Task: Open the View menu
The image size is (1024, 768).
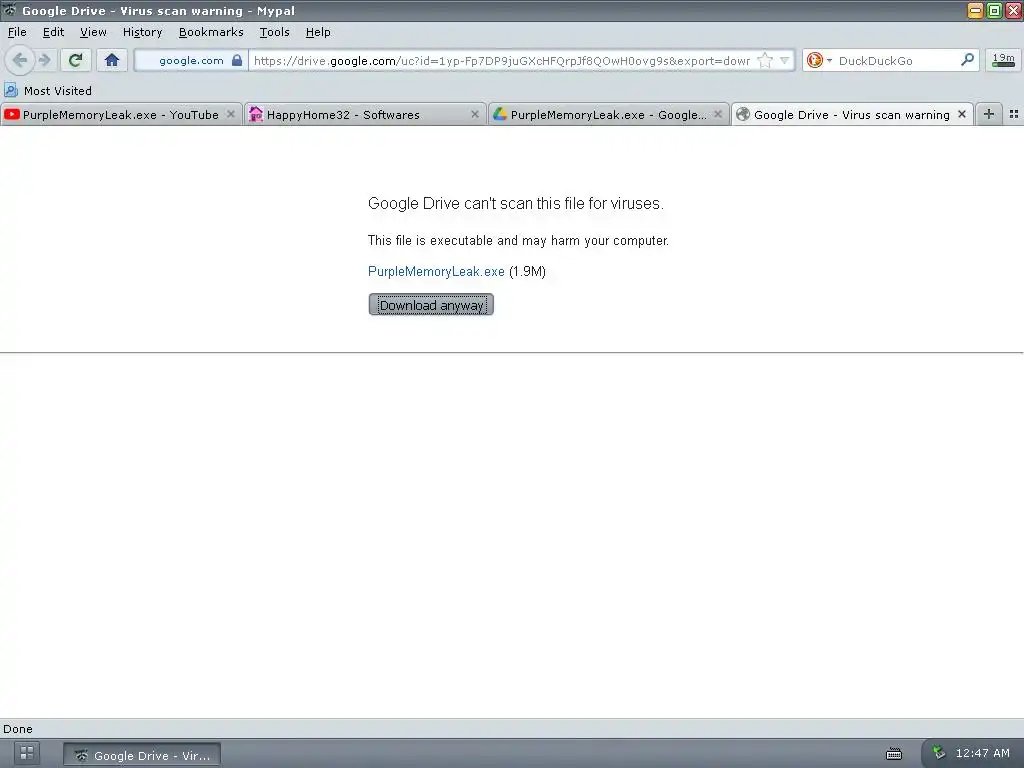Action: tap(93, 32)
